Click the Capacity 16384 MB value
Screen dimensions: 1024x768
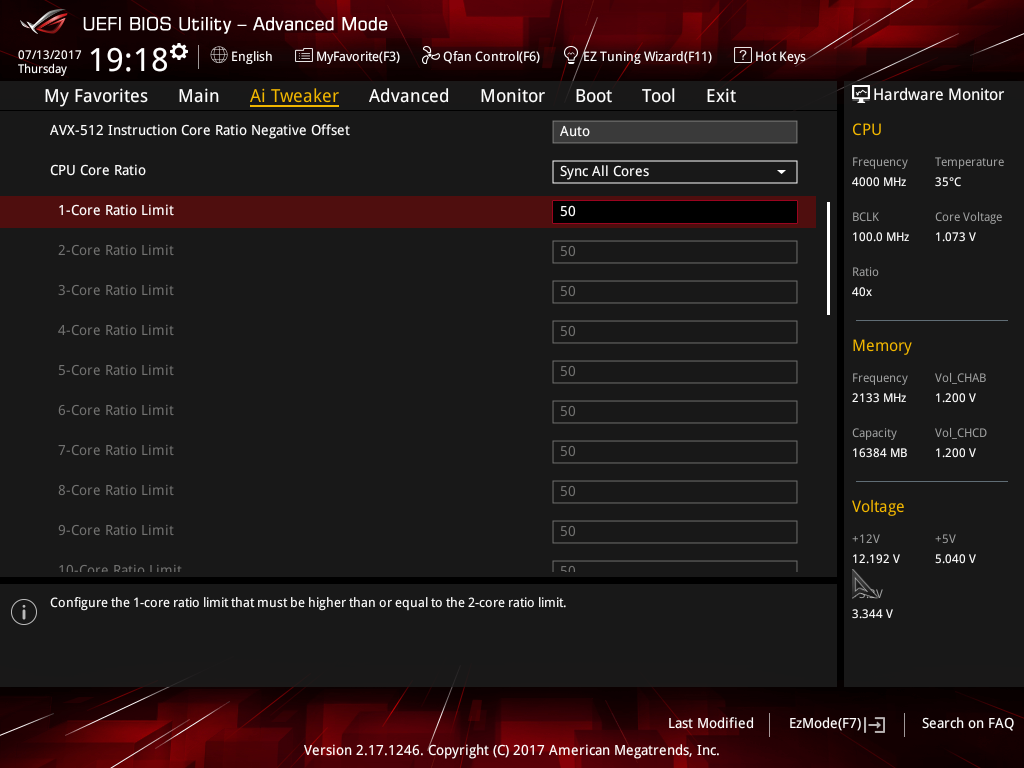point(879,453)
